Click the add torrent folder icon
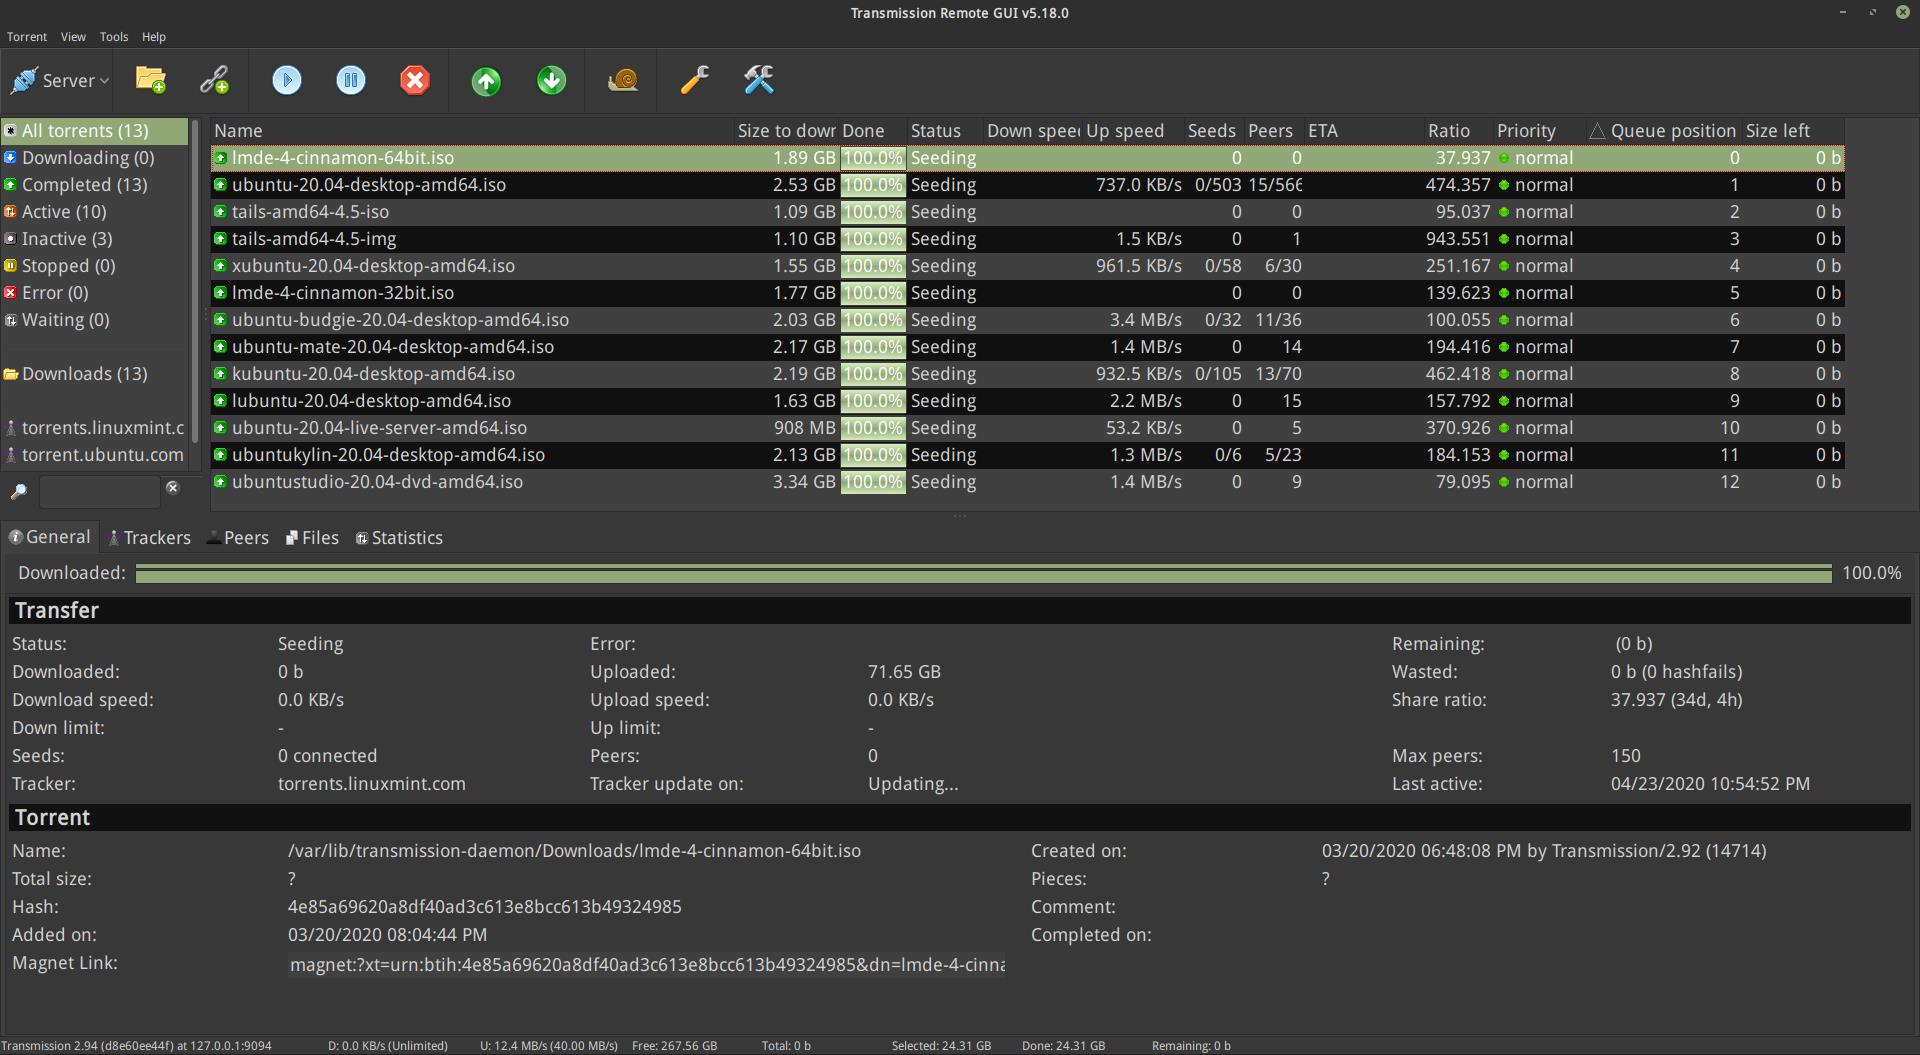Image resolution: width=1920 pixels, height=1055 pixels. coord(151,80)
